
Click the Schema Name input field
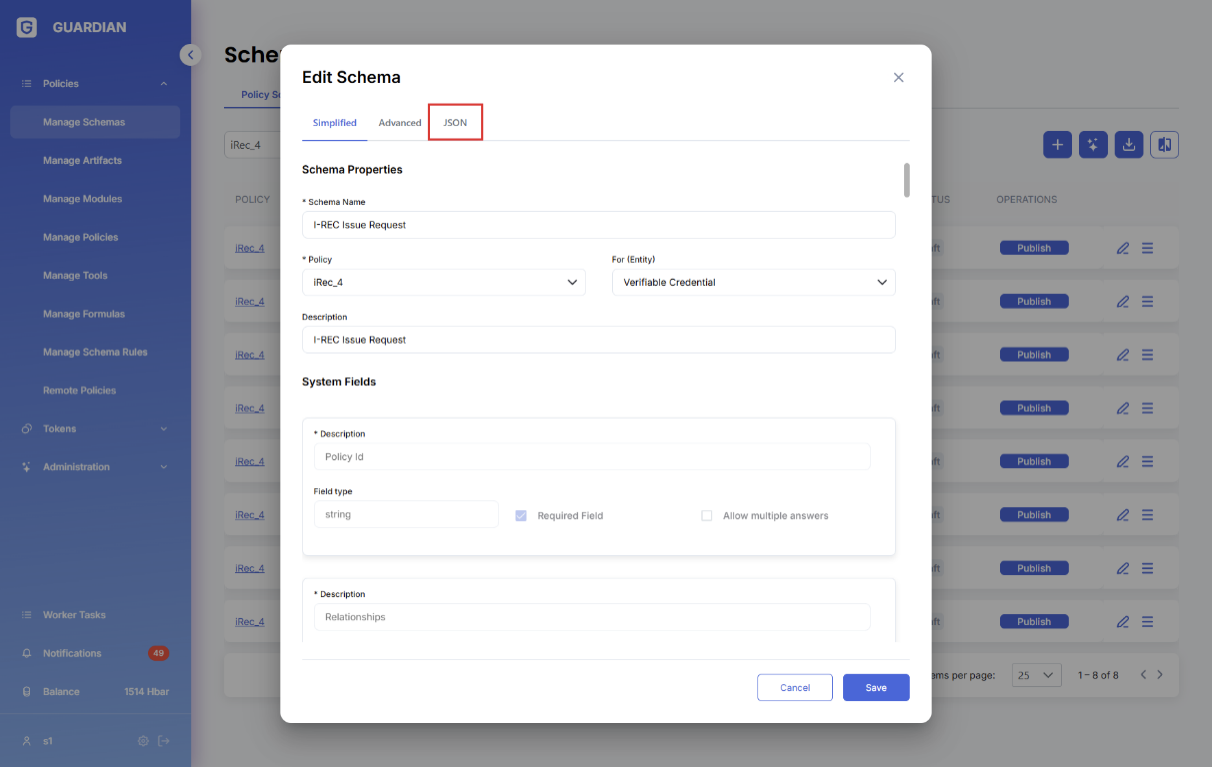point(598,225)
